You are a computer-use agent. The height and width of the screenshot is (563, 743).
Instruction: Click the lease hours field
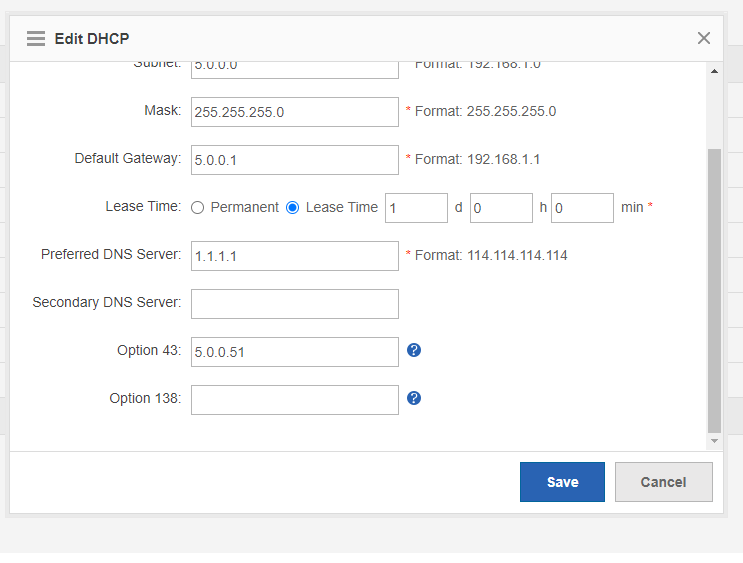click(x=501, y=208)
